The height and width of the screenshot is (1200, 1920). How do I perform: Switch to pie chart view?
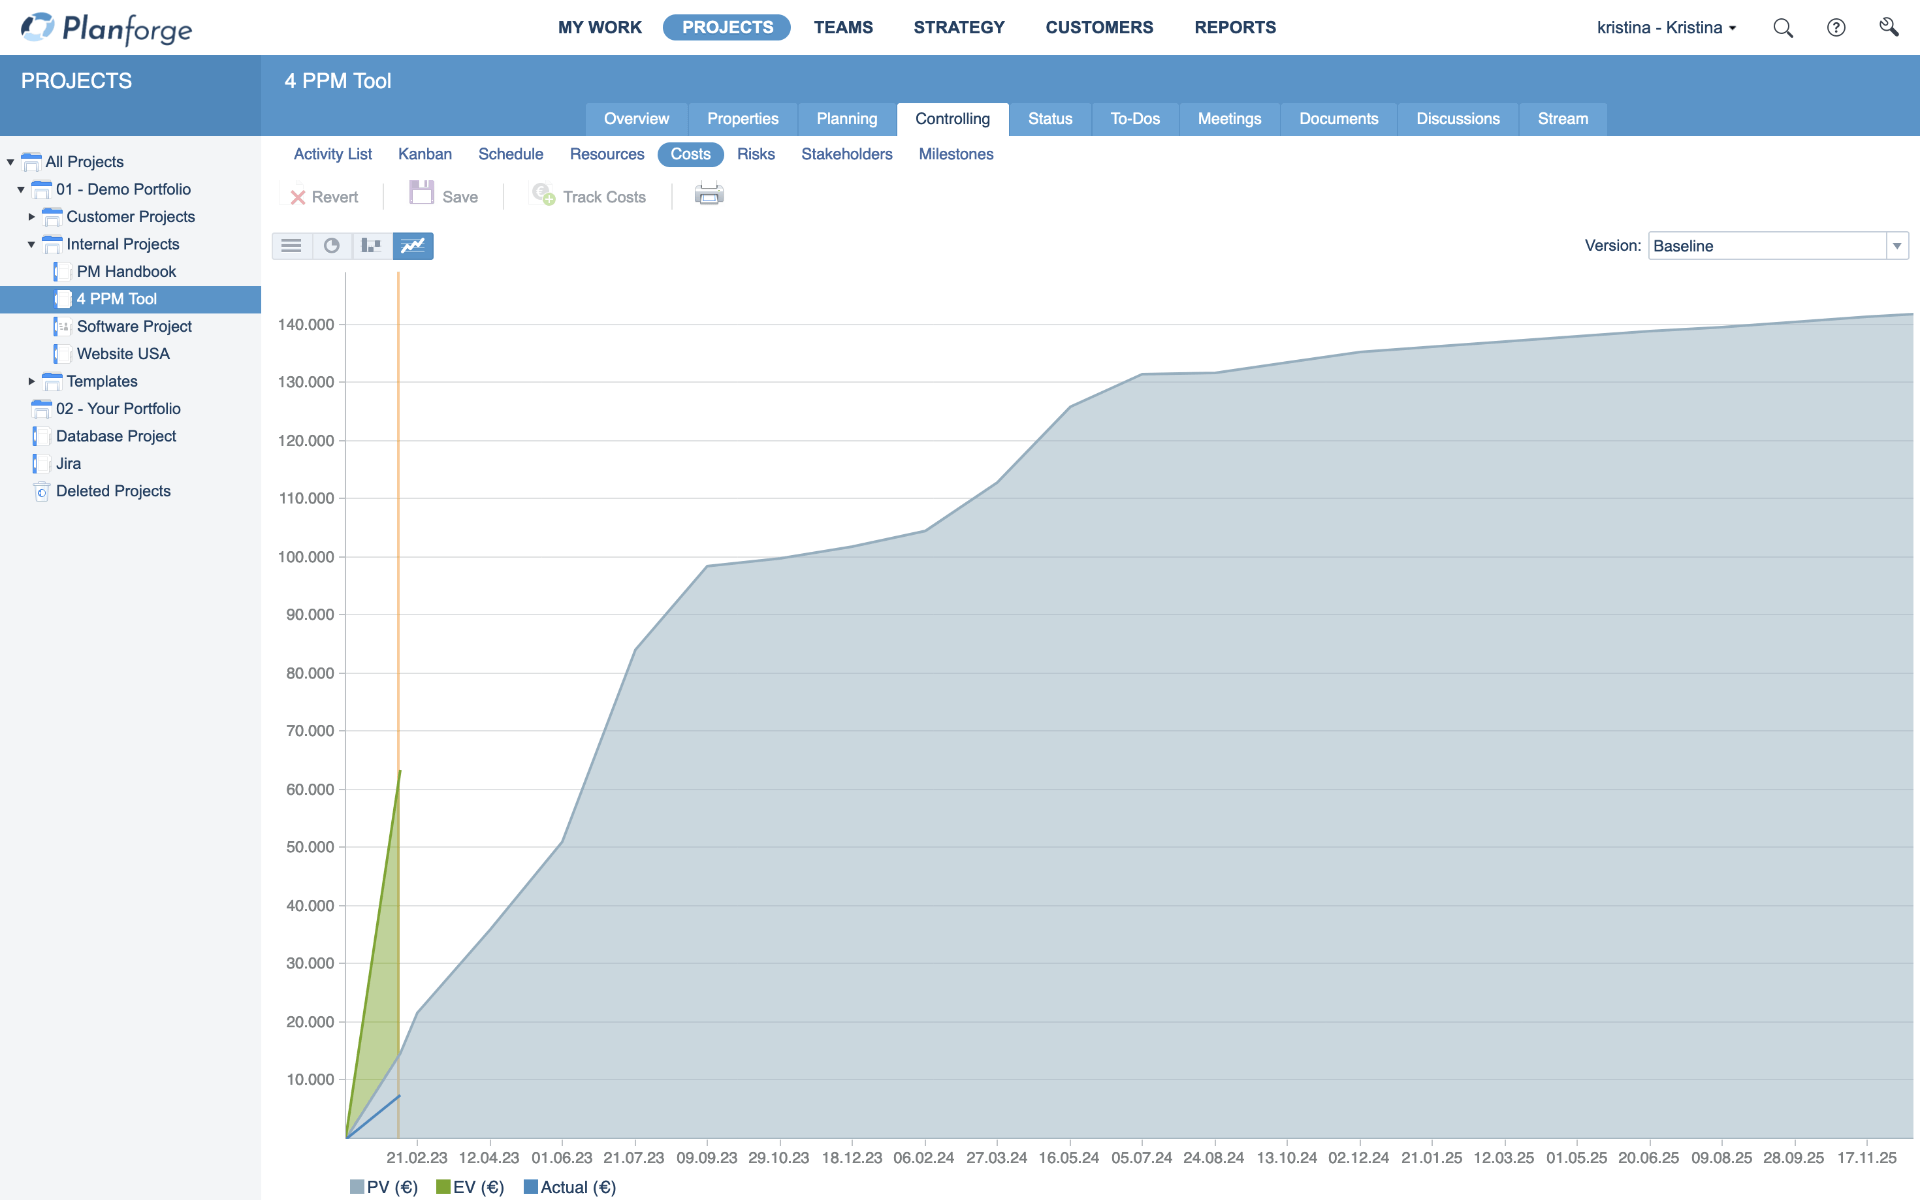click(332, 246)
